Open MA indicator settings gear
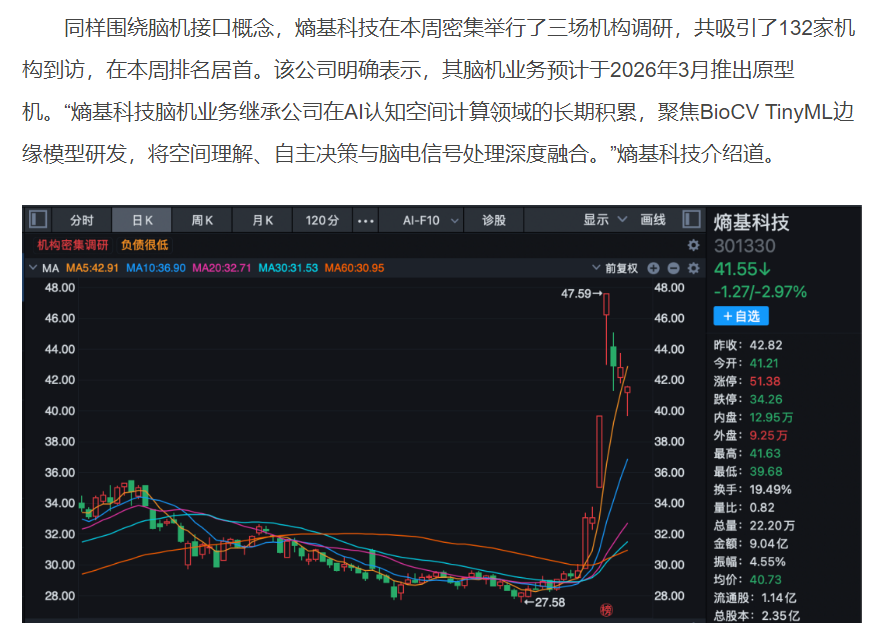 point(693,268)
